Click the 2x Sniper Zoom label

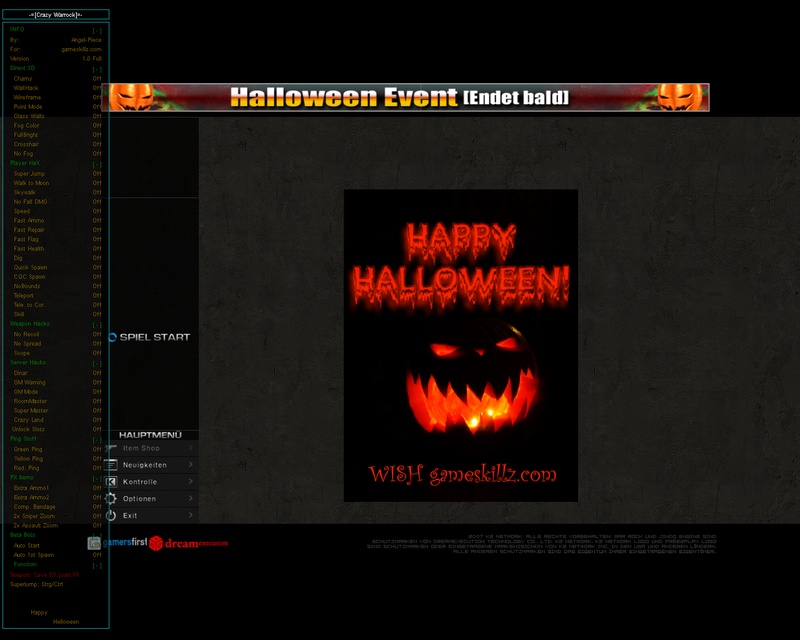coord(34,516)
